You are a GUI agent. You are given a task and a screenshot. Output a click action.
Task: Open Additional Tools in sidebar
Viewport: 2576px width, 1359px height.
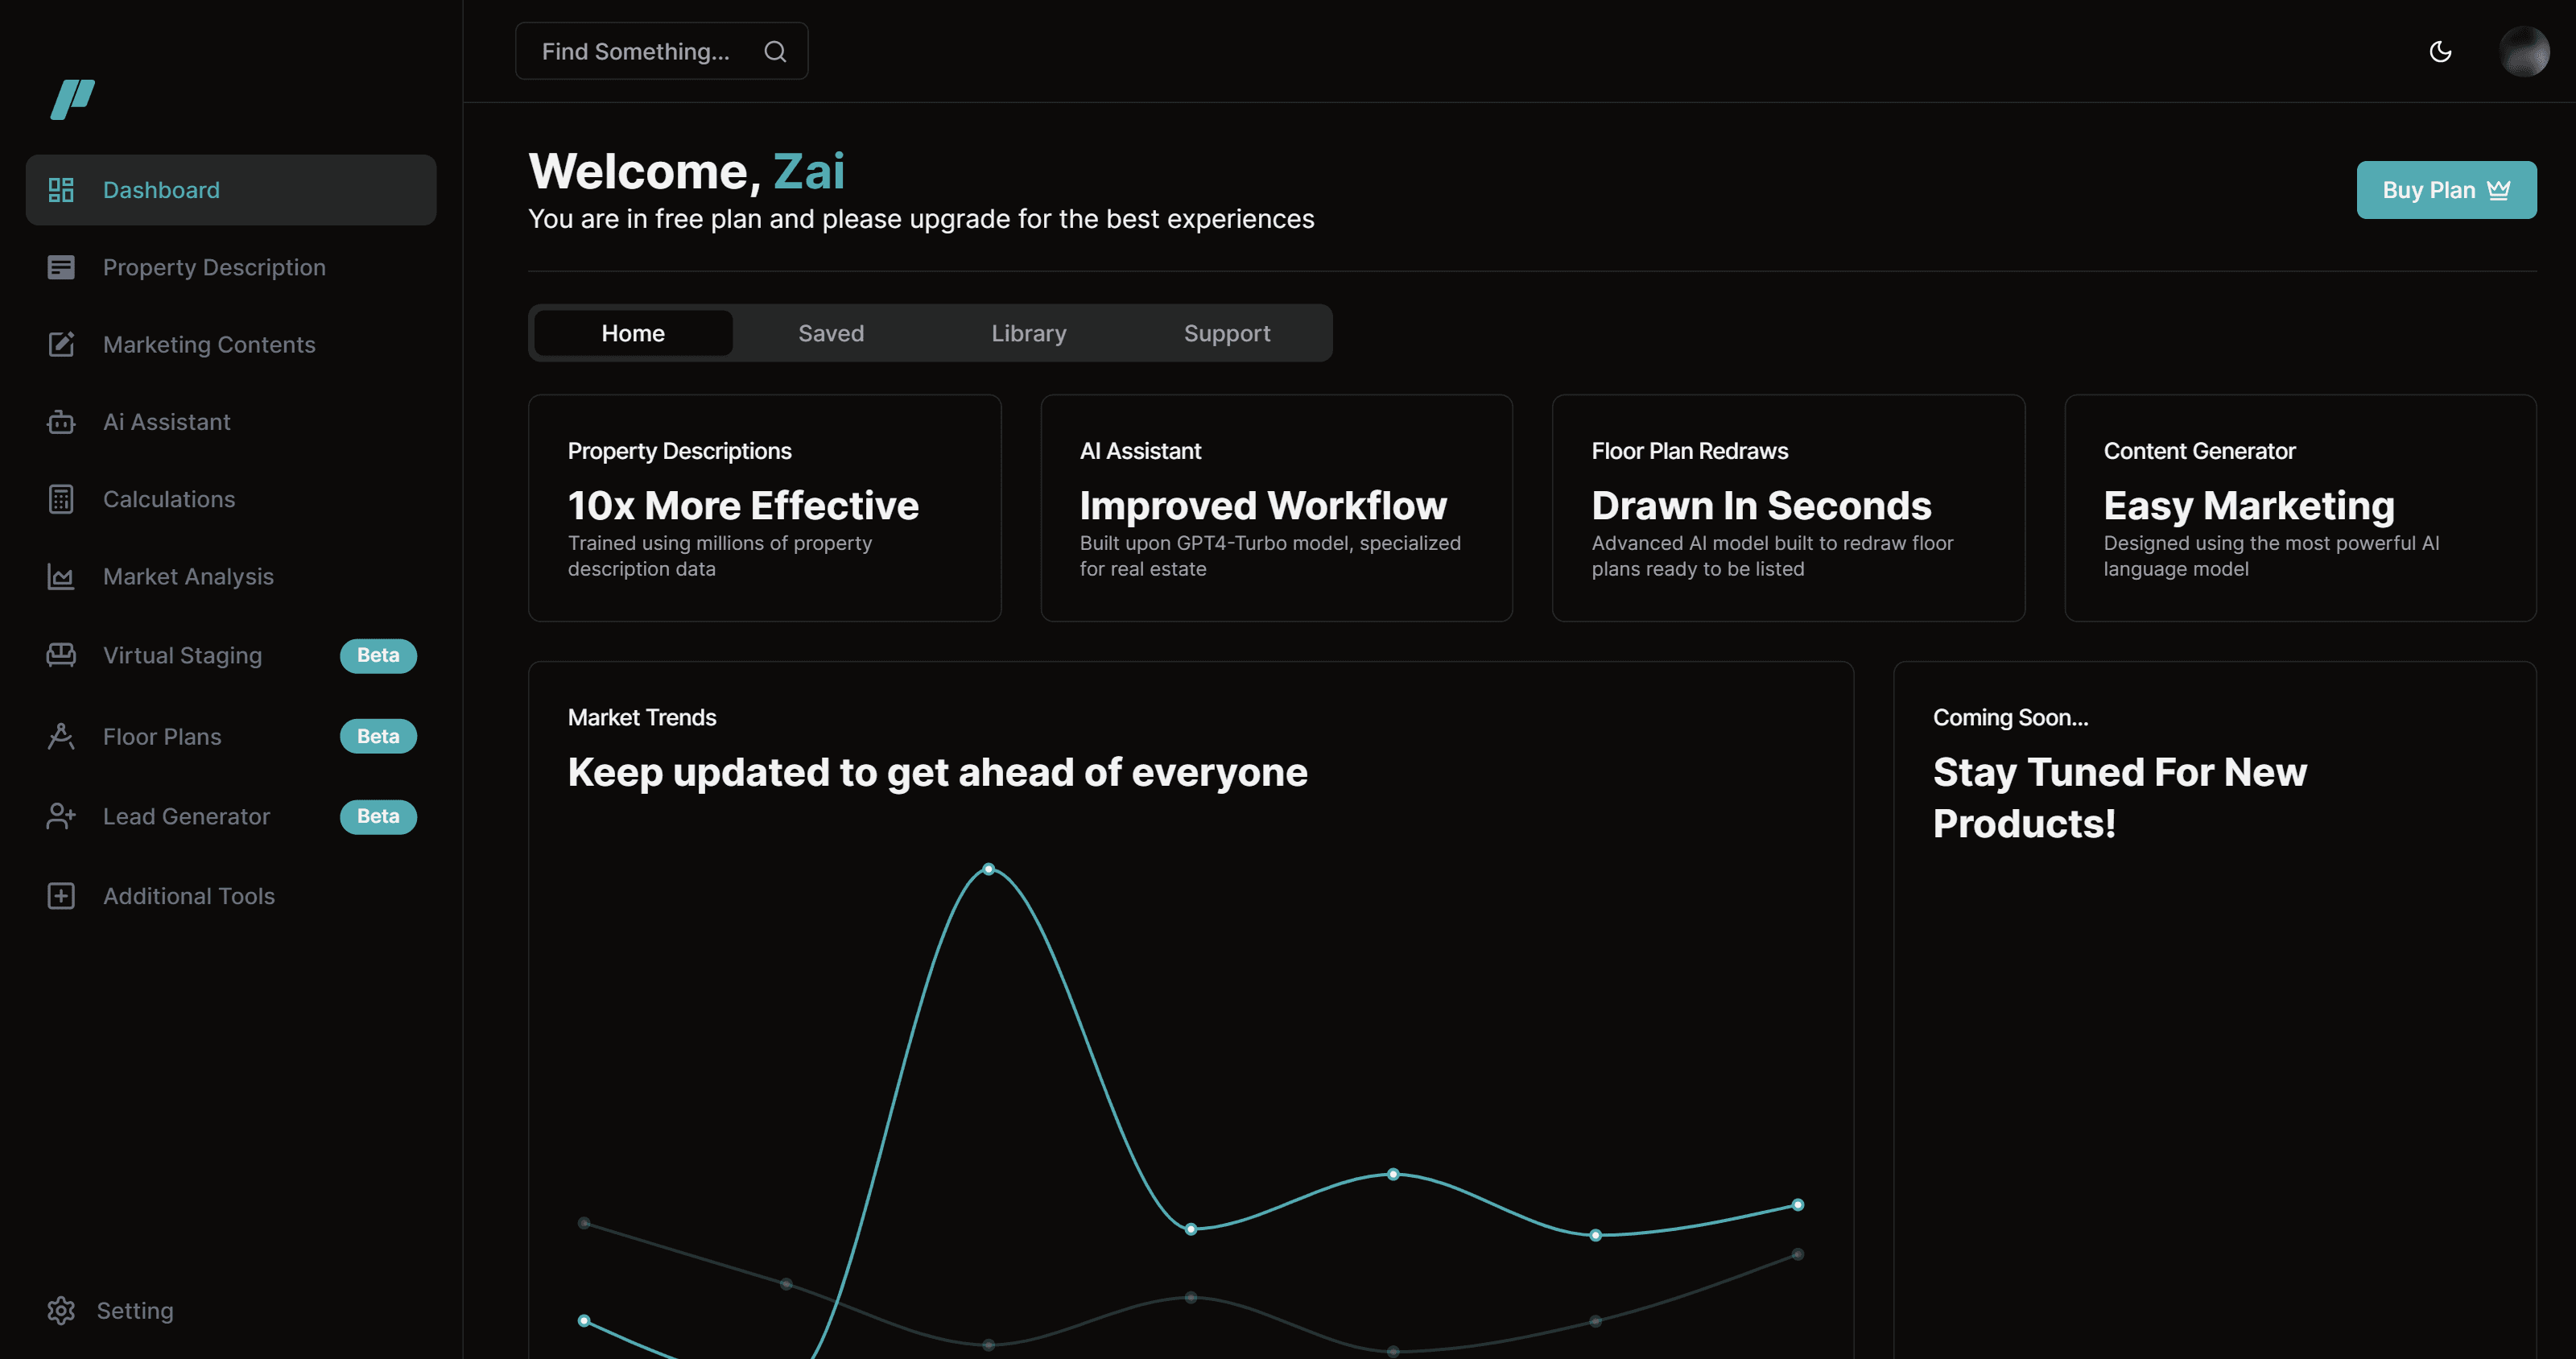pyautogui.click(x=189, y=896)
